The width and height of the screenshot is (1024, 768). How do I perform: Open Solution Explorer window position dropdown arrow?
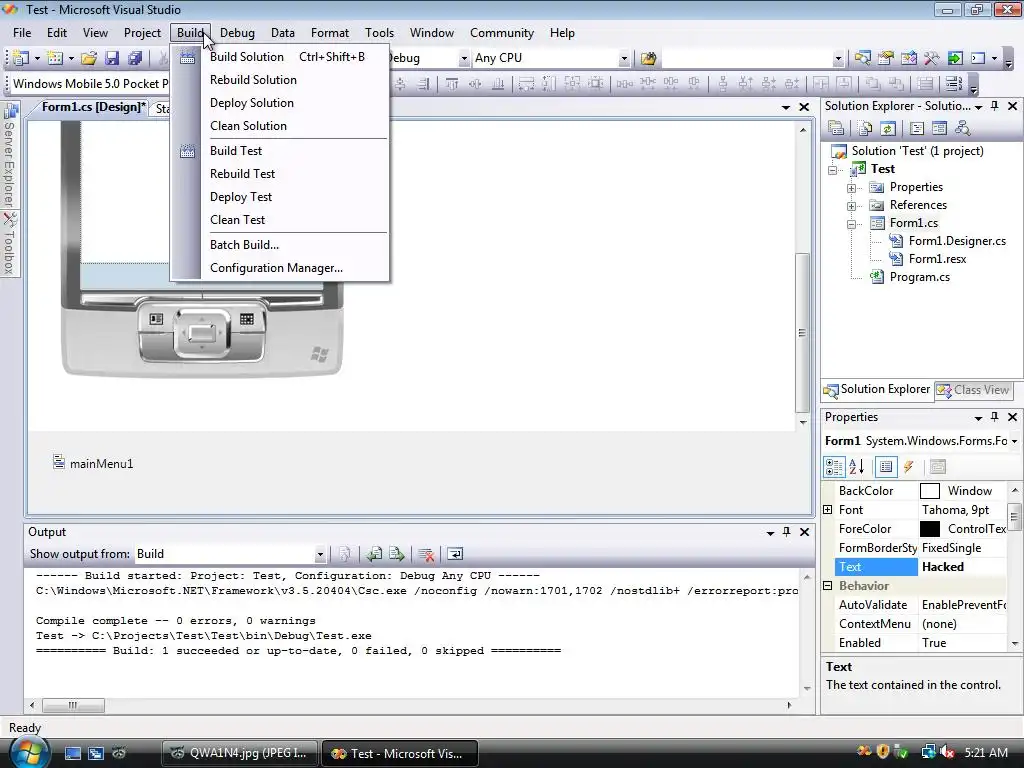coord(978,106)
